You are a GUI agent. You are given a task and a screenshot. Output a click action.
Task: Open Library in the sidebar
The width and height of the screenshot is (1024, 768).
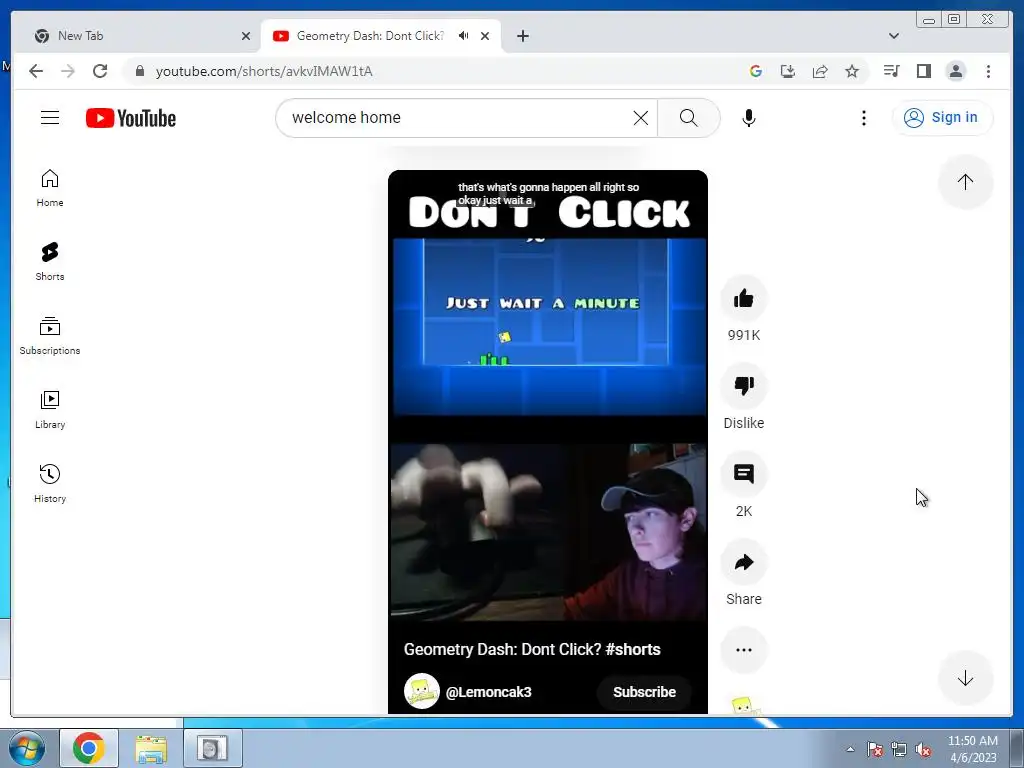[50, 409]
